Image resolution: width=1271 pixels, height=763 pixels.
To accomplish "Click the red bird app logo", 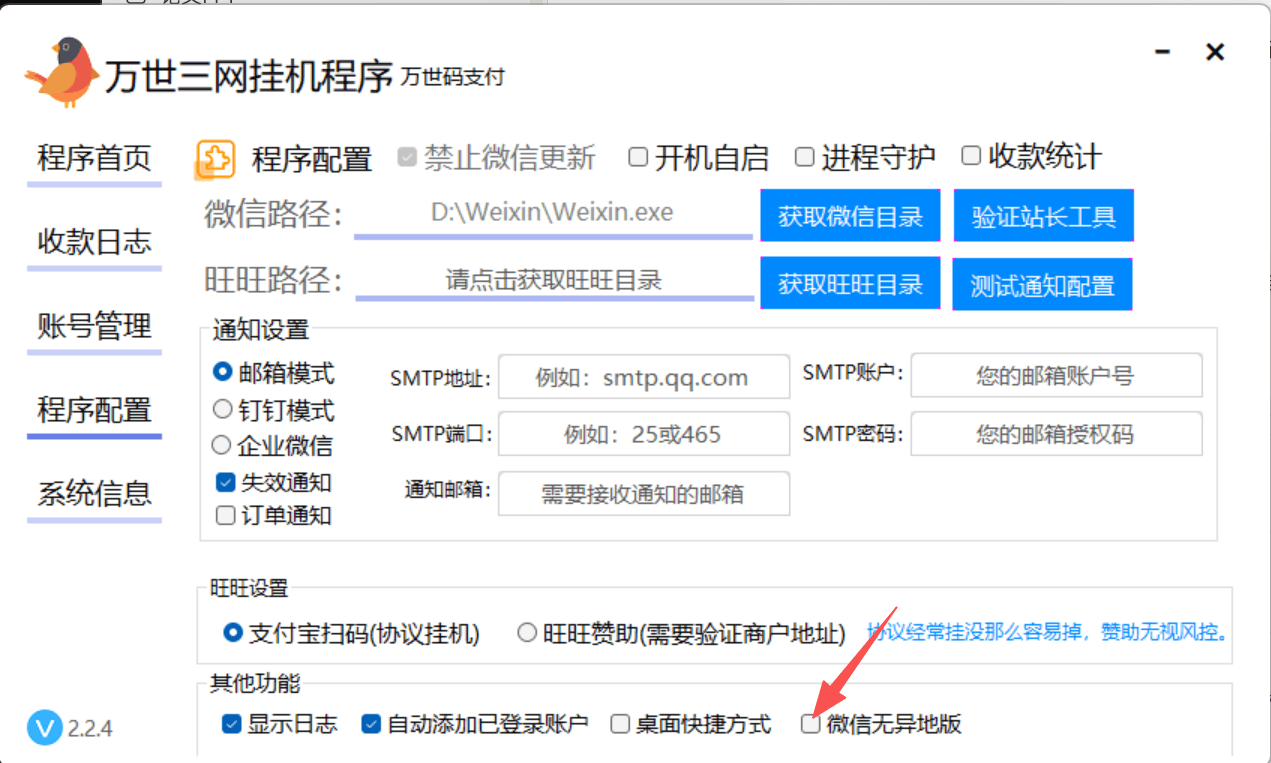I will point(64,72).
